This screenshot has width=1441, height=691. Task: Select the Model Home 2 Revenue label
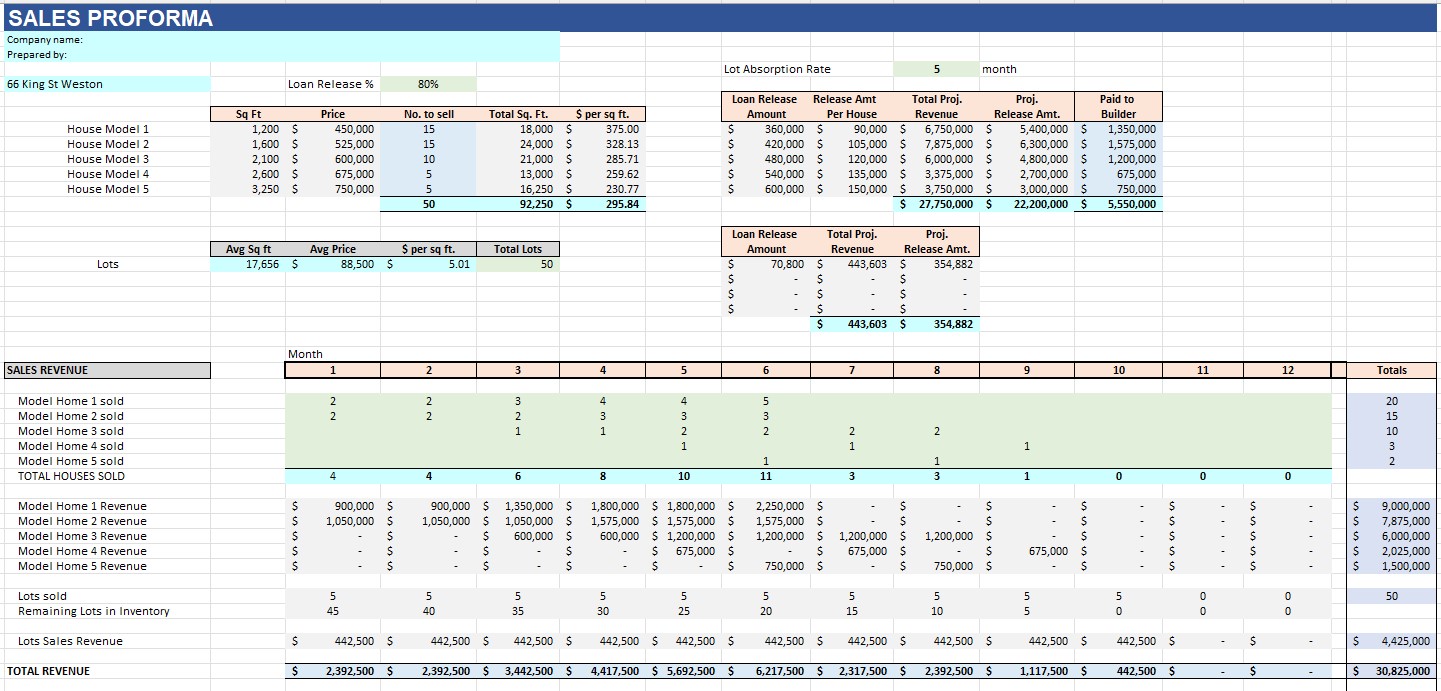point(82,521)
